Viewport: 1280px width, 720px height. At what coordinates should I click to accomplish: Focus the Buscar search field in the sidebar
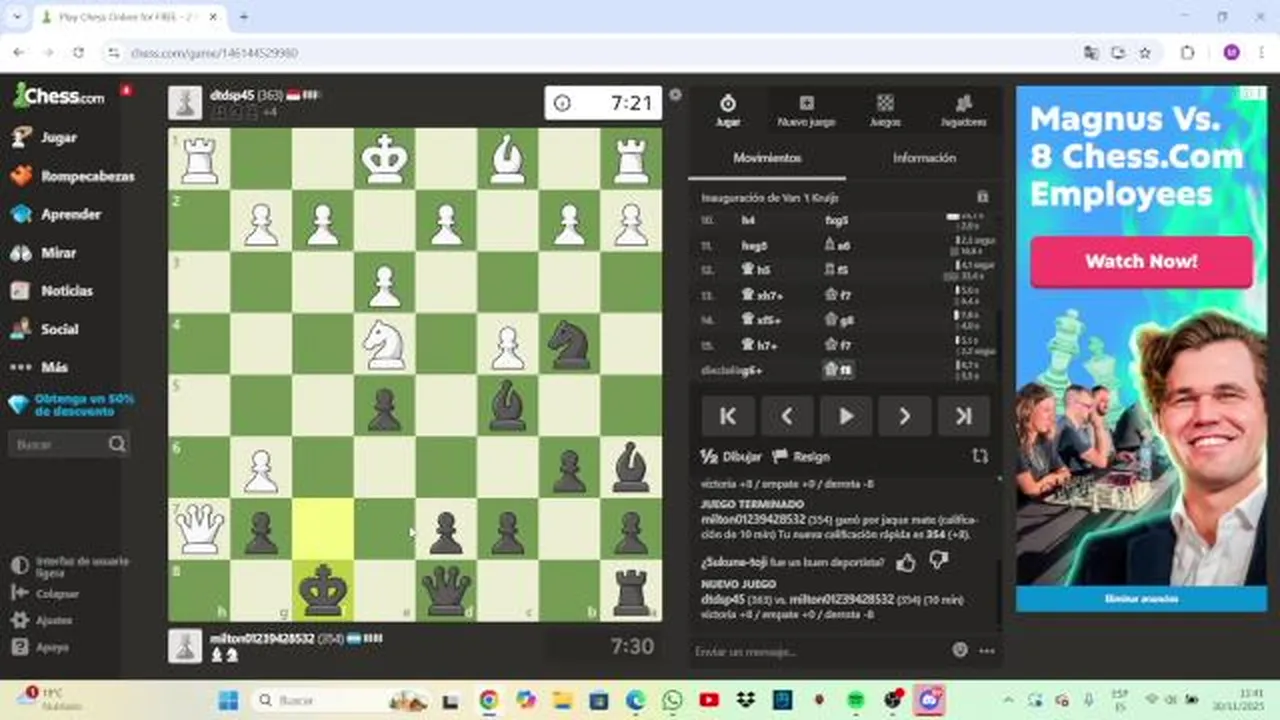68,444
